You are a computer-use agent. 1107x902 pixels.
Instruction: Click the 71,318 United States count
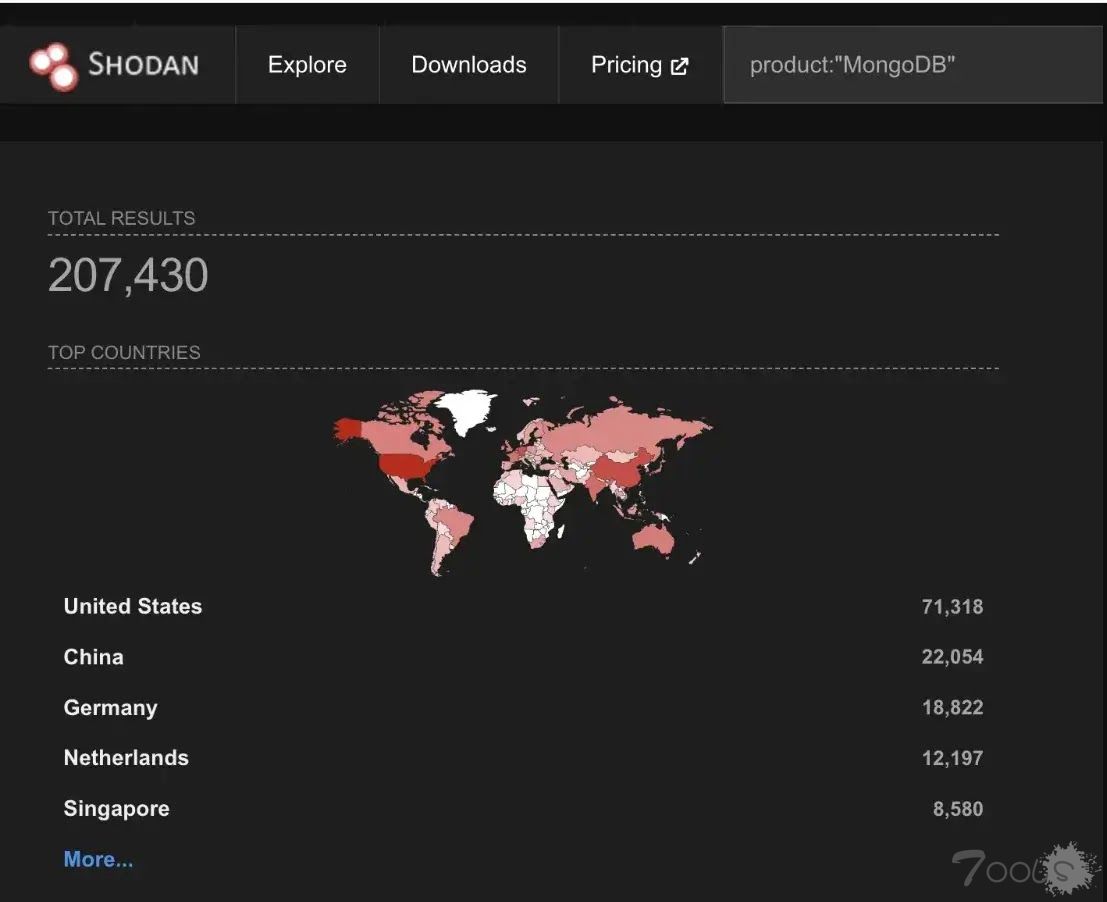[x=952, y=606]
